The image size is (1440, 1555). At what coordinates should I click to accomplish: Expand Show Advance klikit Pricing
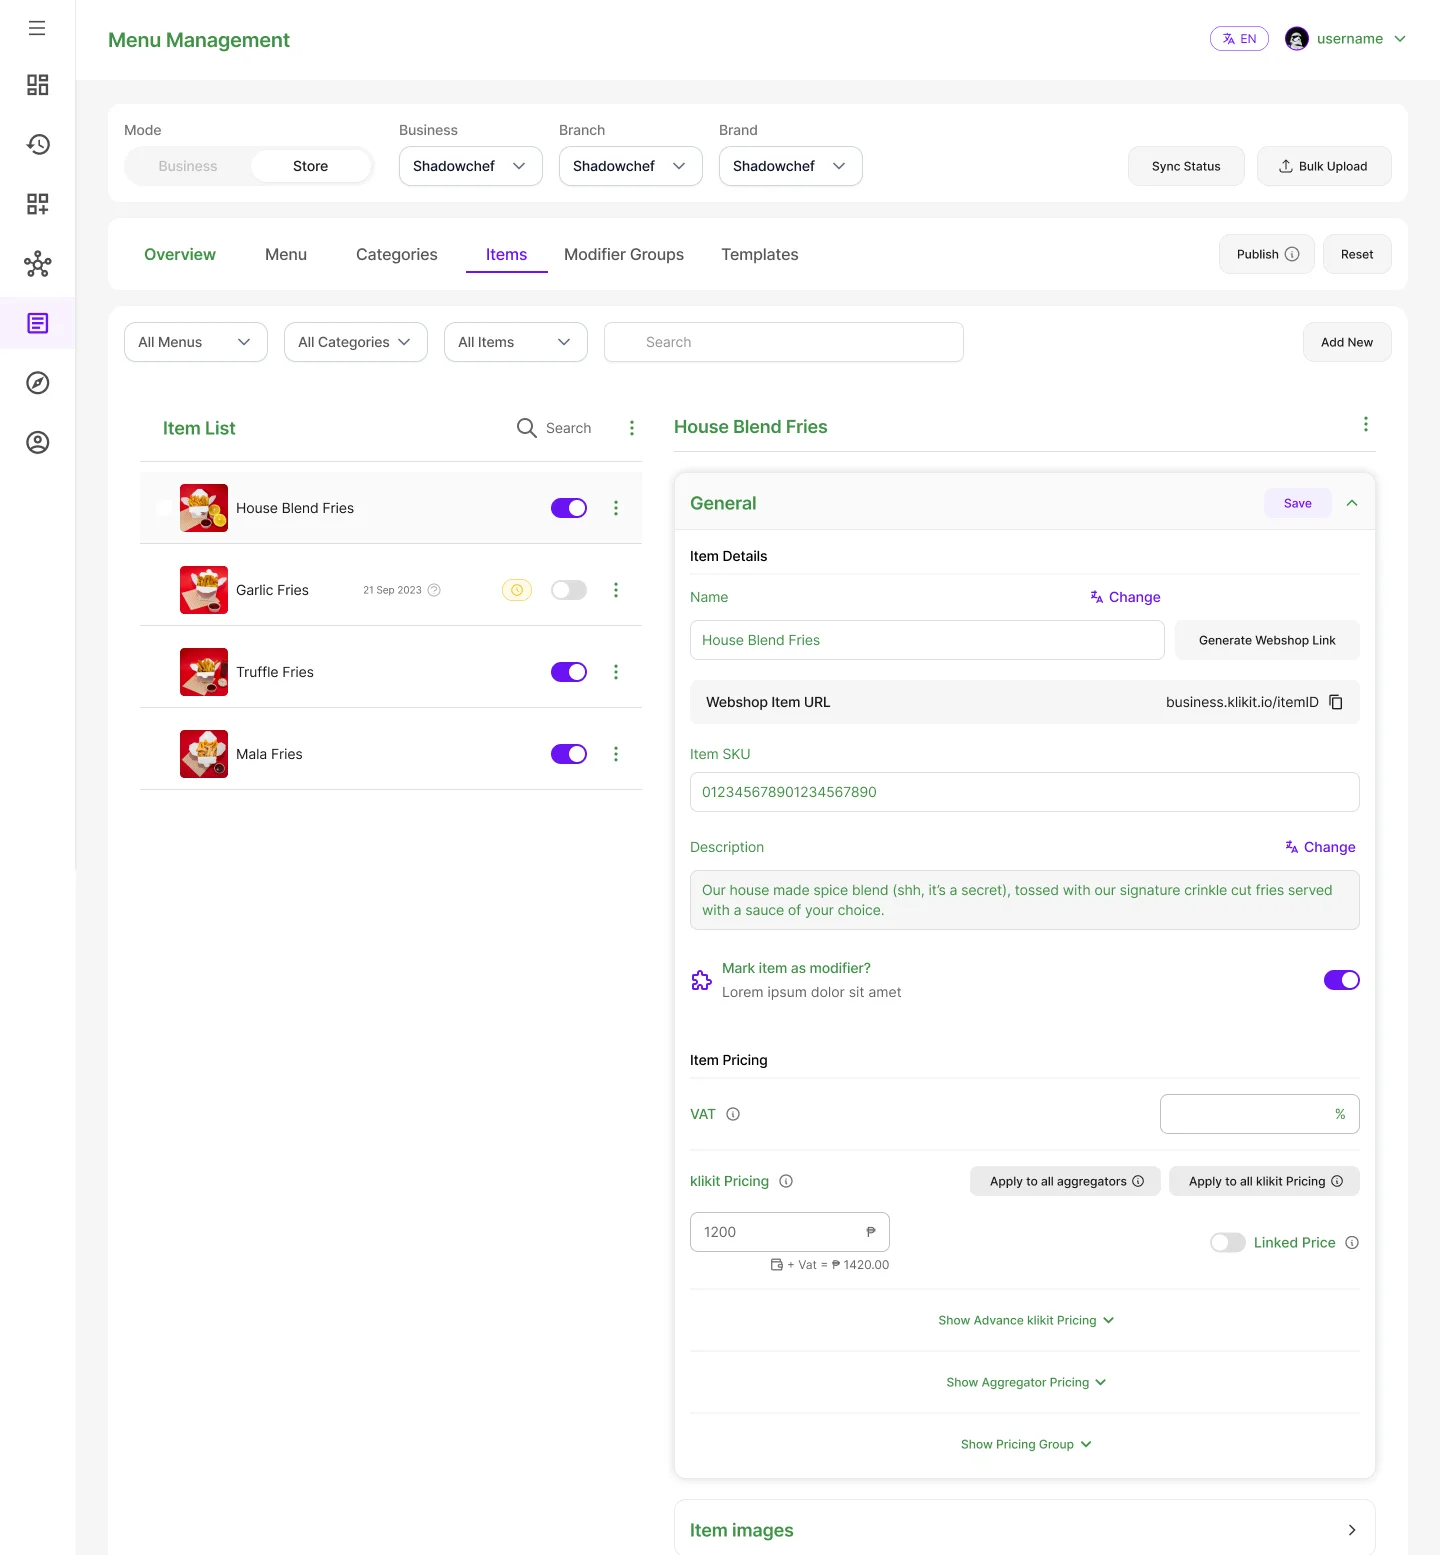[x=1026, y=1320]
